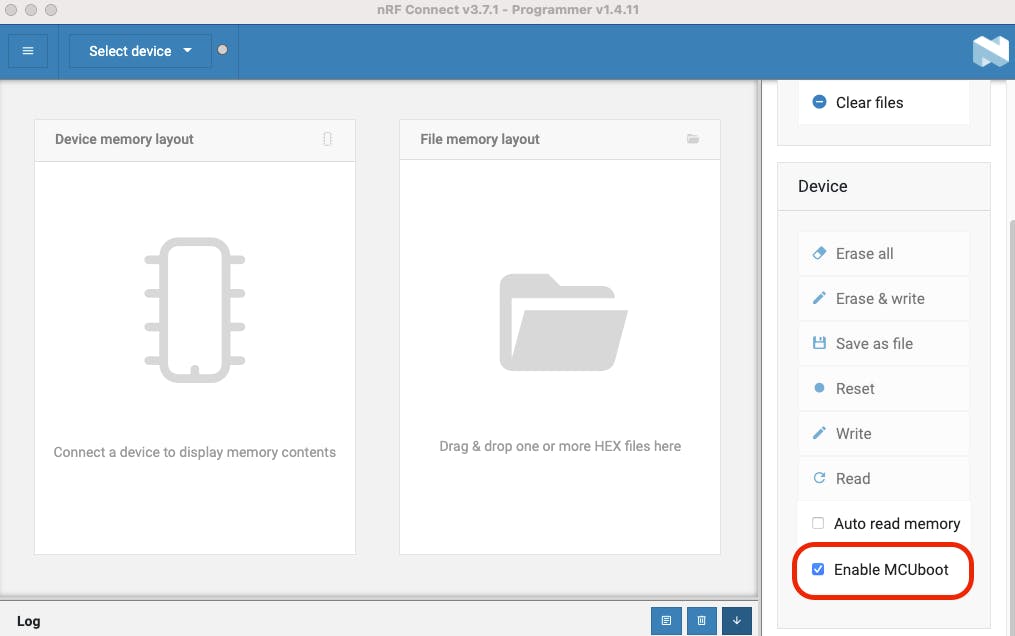Enable the Auto read memory checkbox
The image size is (1015, 636).
pyautogui.click(x=818, y=523)
